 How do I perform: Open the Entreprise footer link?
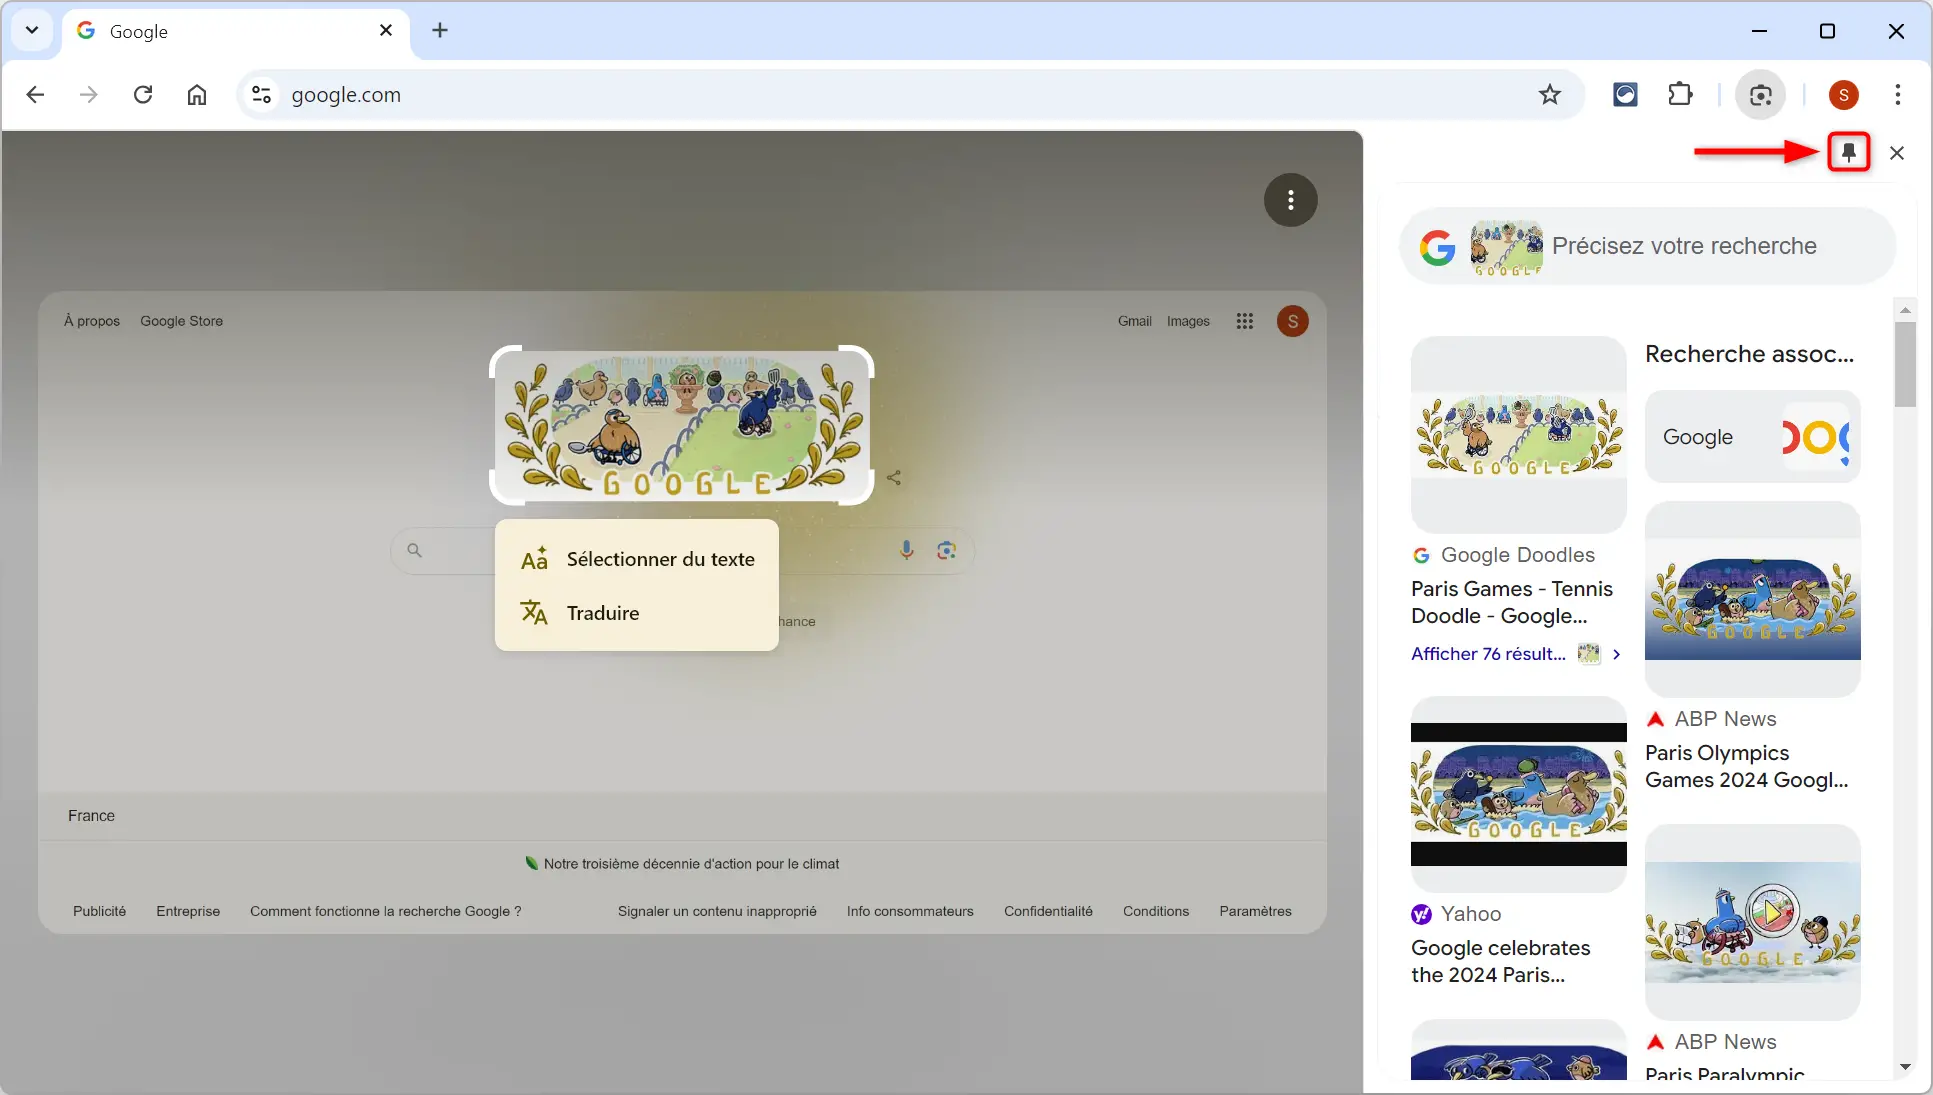pos(188,911)
